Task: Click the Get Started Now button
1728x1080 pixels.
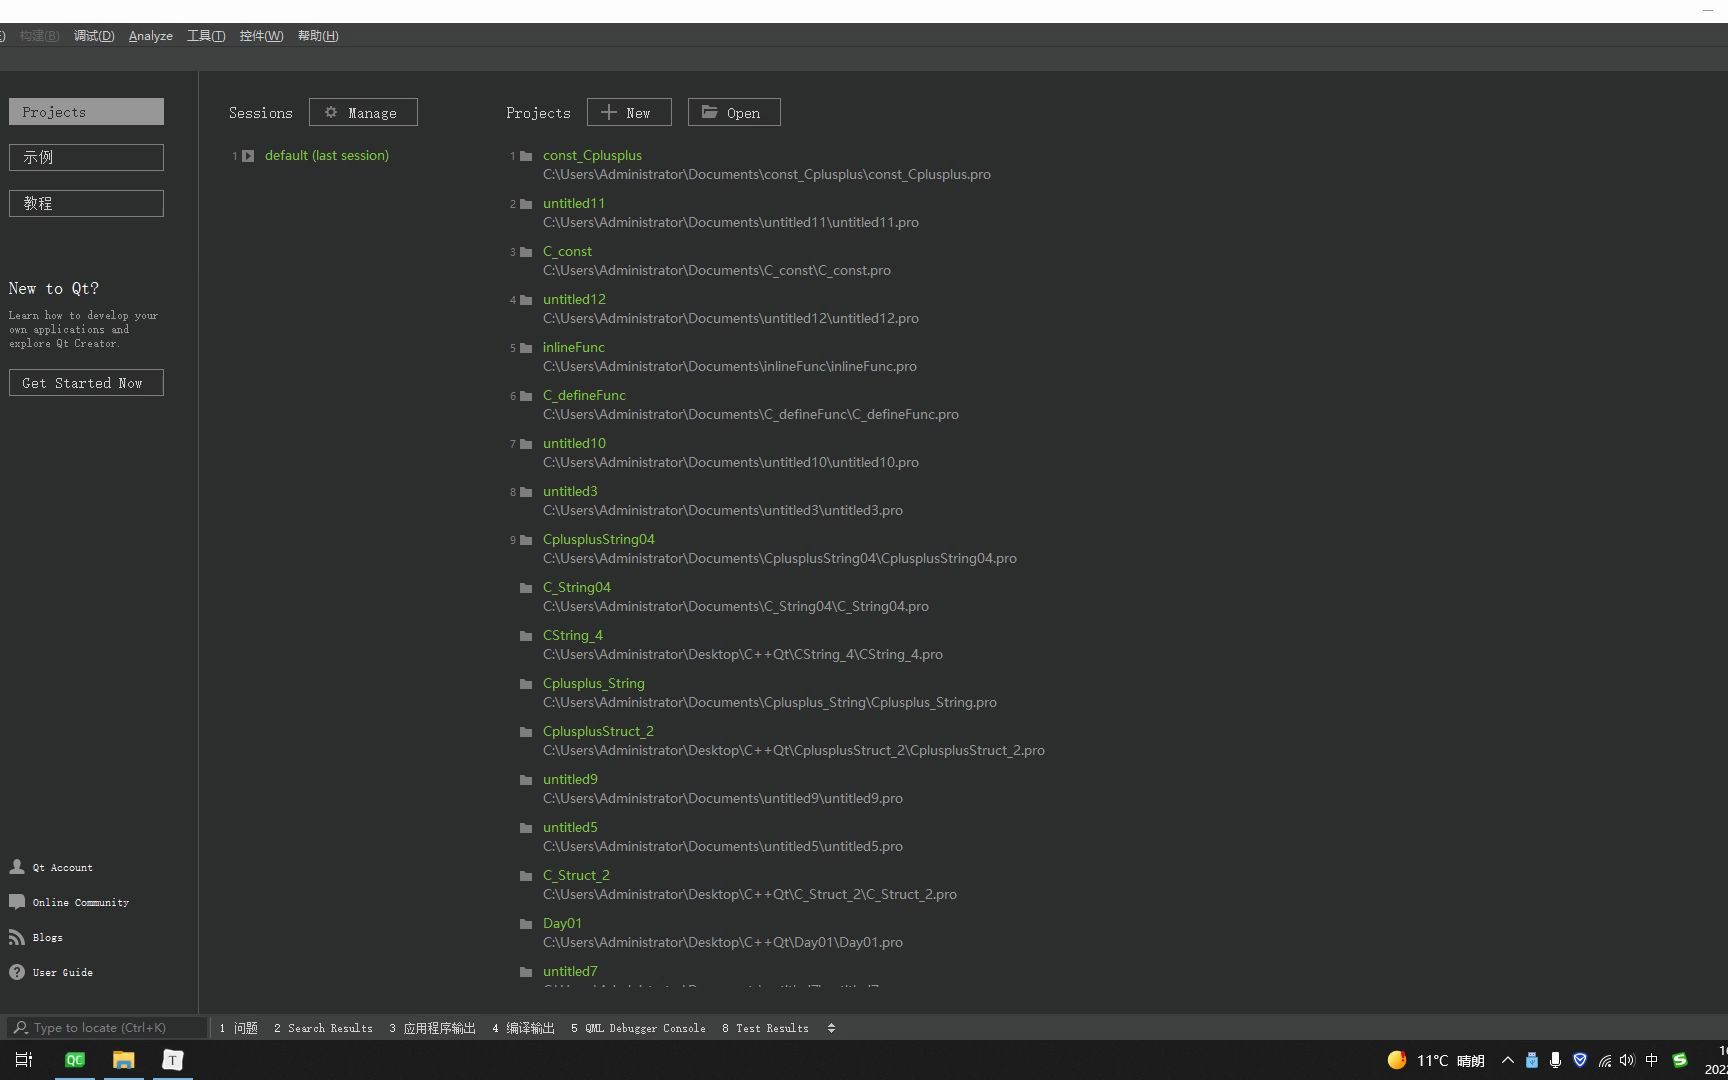Action: pos(86,383)
